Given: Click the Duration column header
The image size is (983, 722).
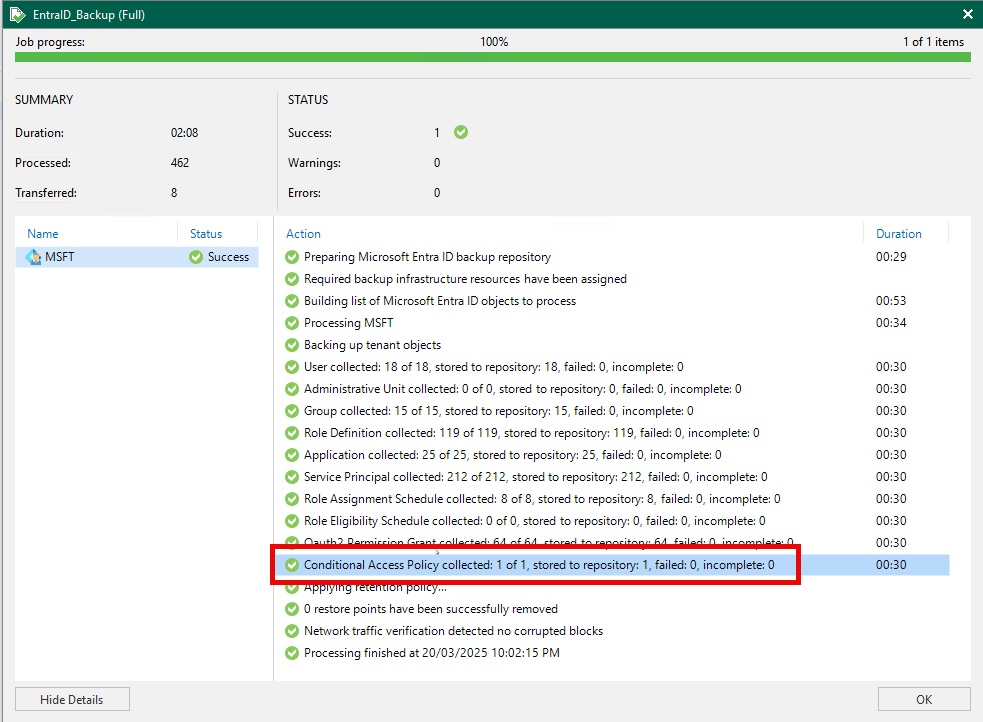Looking at the screenshot, I should (x=898, y=234).
